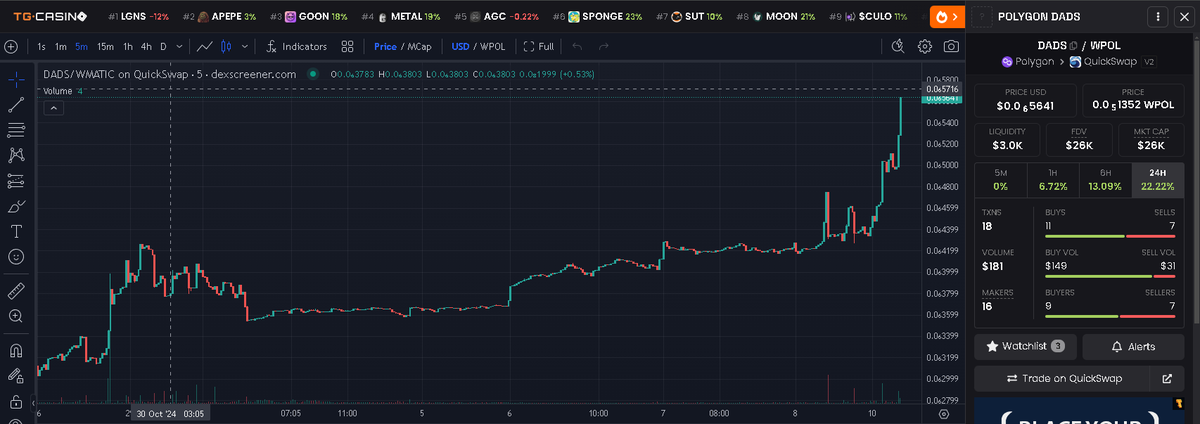Viewport: 1200px width, 424px height.
Task: Switch chart to Price view
Action: [x=385, y=46]
